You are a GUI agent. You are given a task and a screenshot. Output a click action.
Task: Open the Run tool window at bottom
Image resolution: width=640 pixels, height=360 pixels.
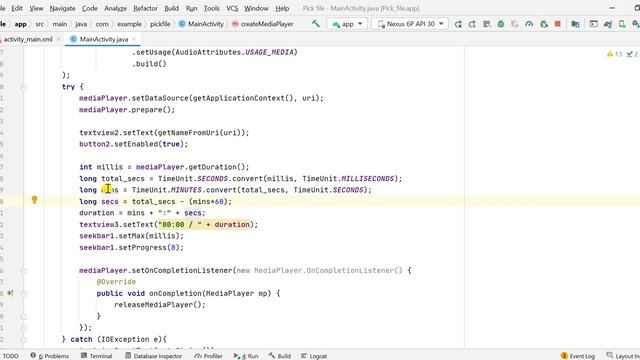point(246,356)
